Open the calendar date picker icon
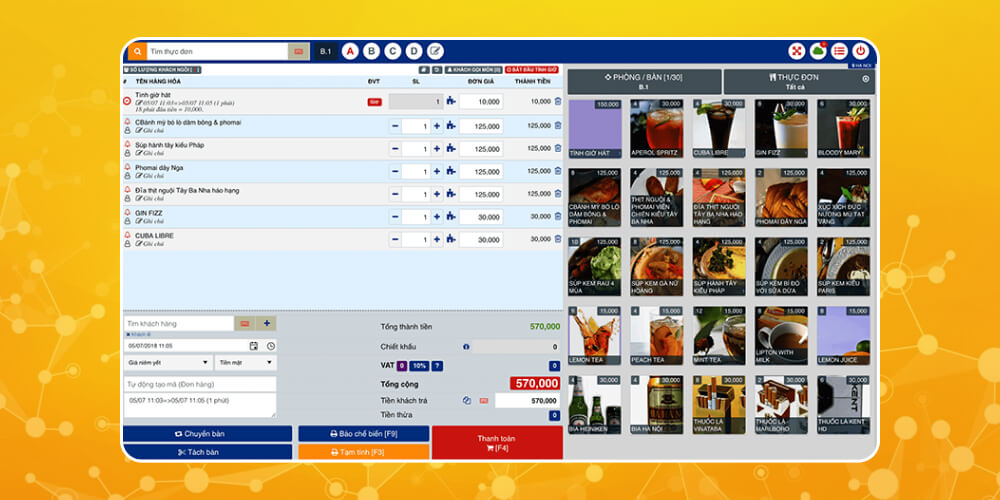 [x=254, y=346]
